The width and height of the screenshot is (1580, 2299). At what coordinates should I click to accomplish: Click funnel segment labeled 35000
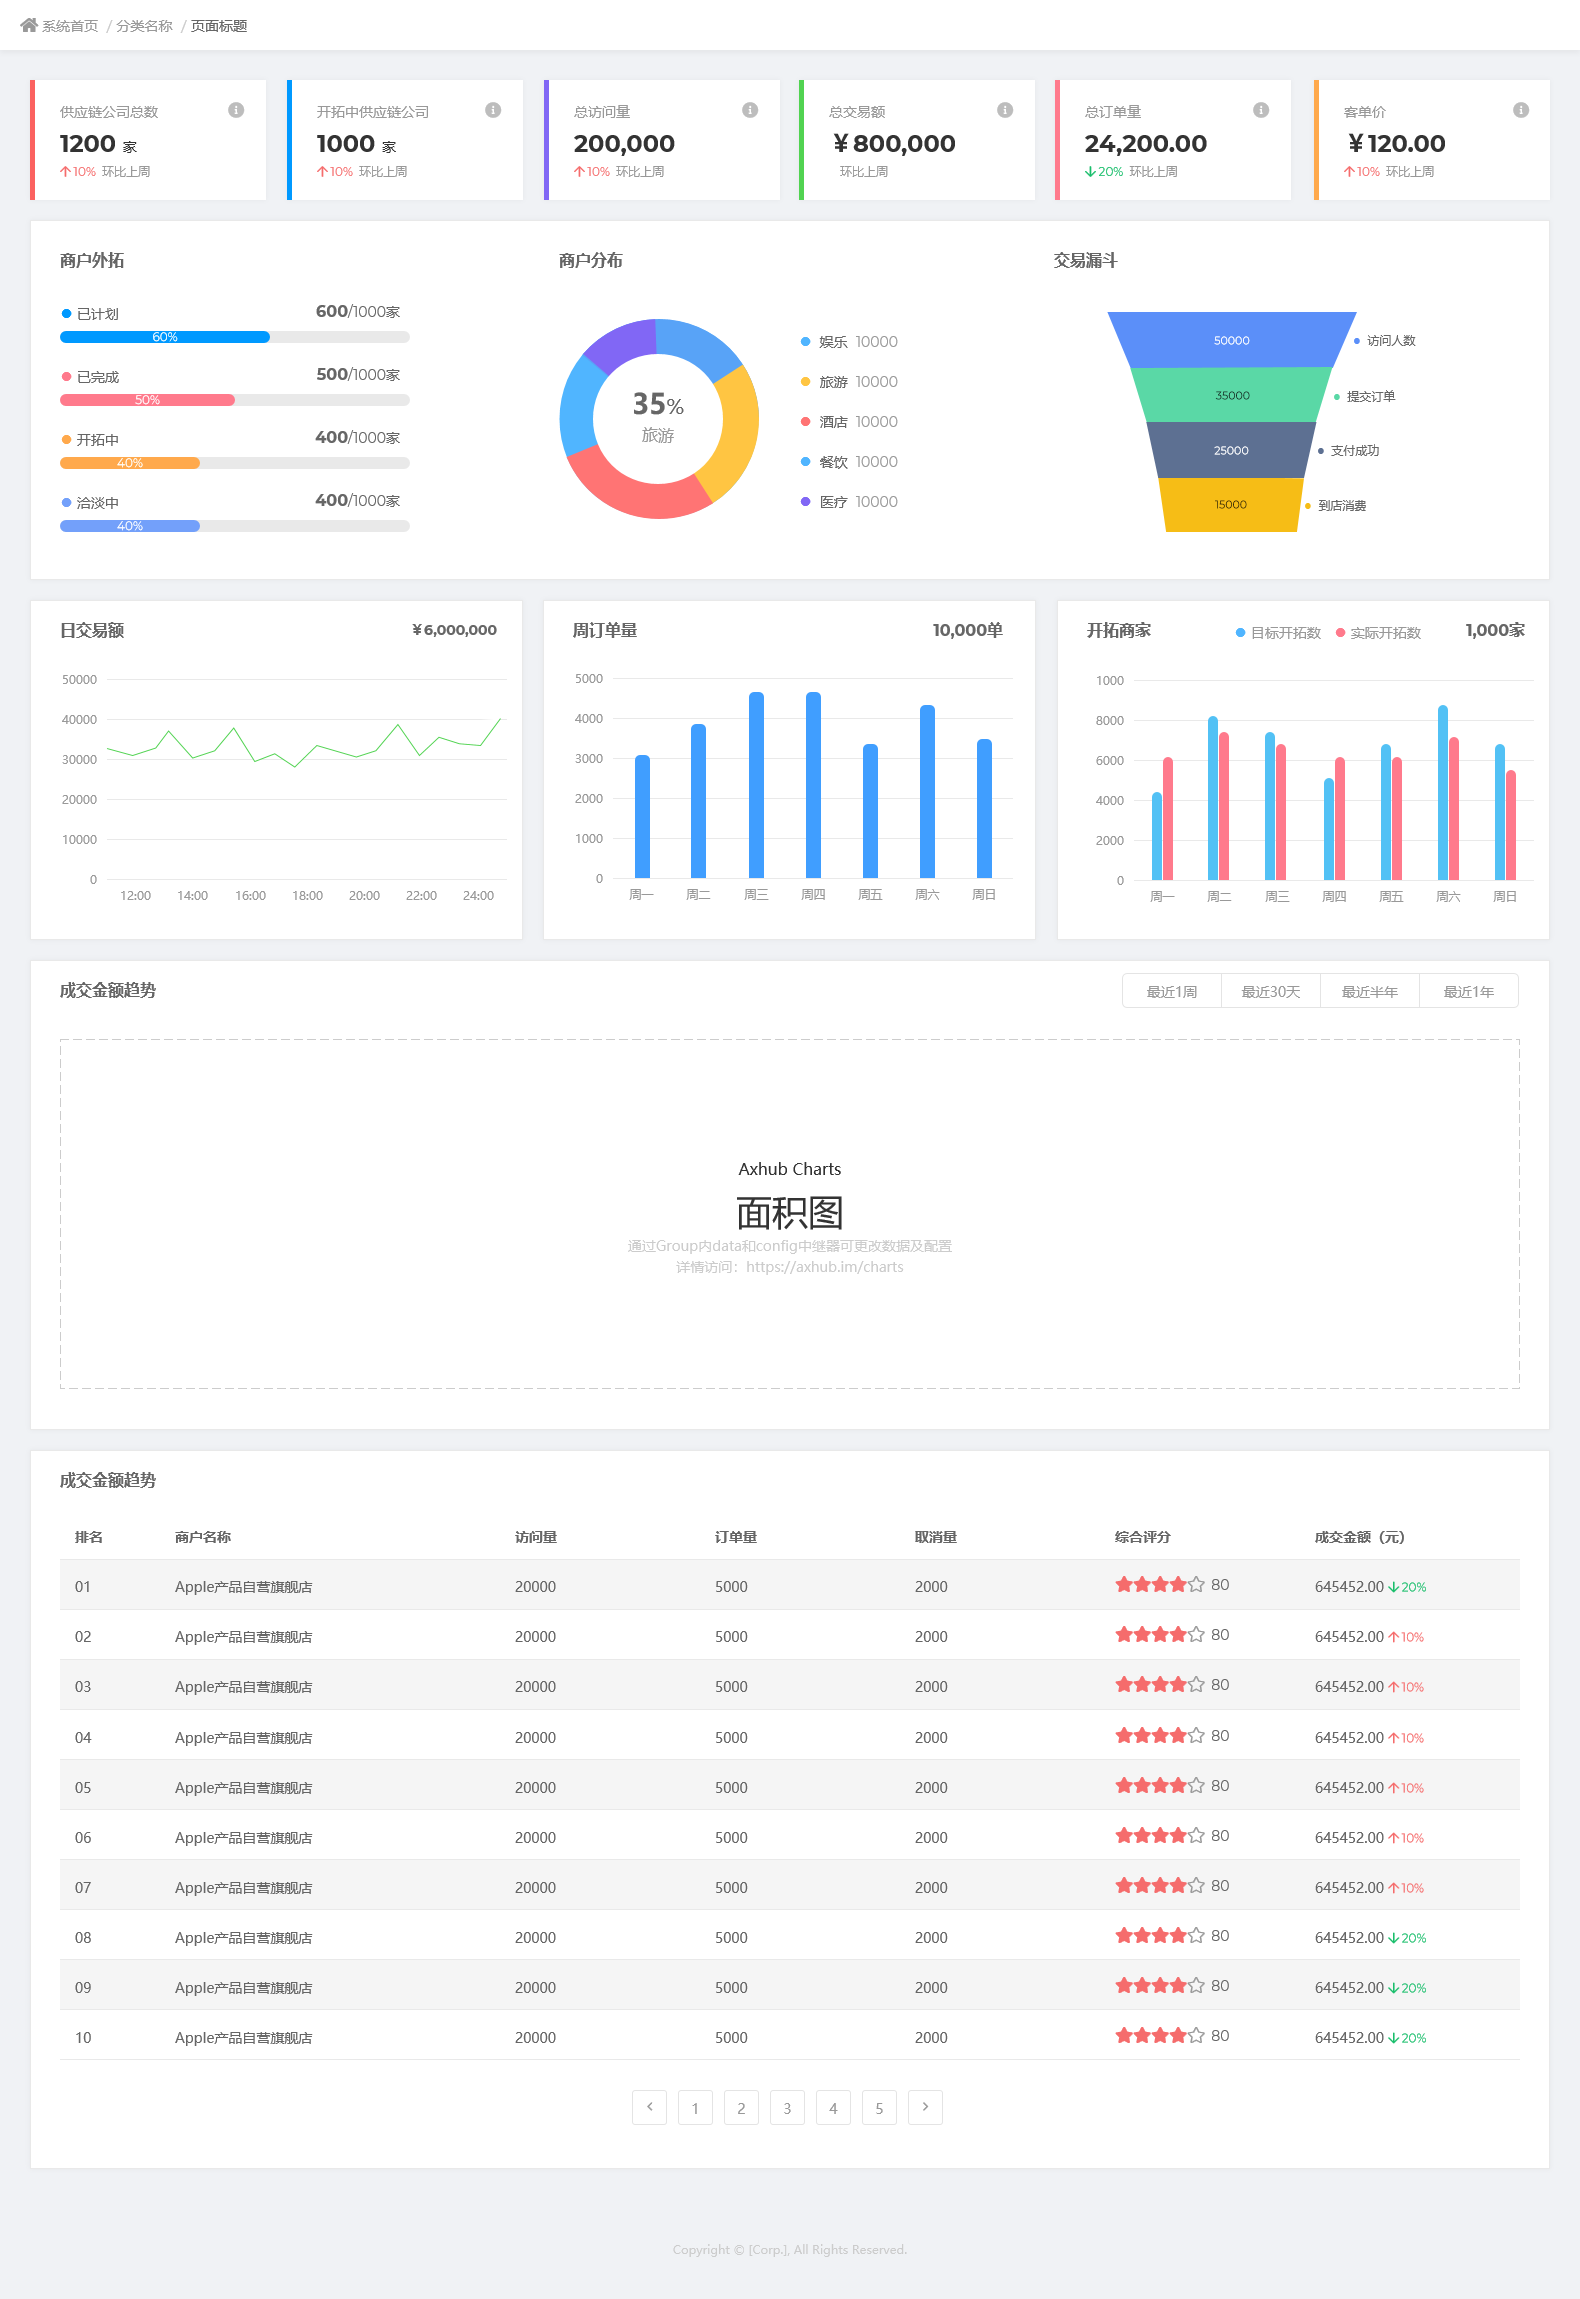click(1232, 395)
